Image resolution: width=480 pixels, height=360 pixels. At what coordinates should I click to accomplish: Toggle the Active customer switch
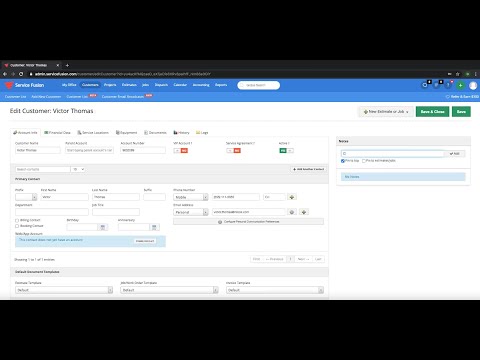click(x=286, y=151)
